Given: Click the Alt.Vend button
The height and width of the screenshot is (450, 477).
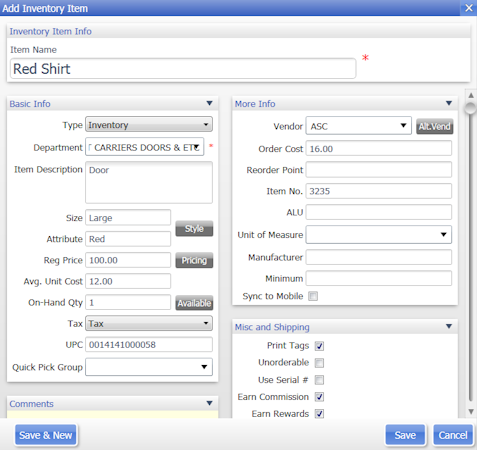Looking at the screenshot, I should pyautogui.click(x=435, y=126).
